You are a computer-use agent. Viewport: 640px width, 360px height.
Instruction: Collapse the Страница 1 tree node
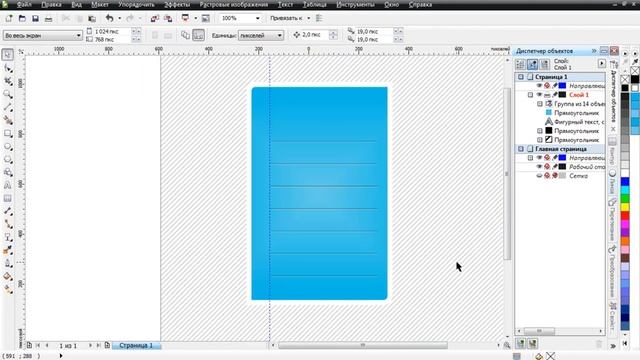(521, 77)
